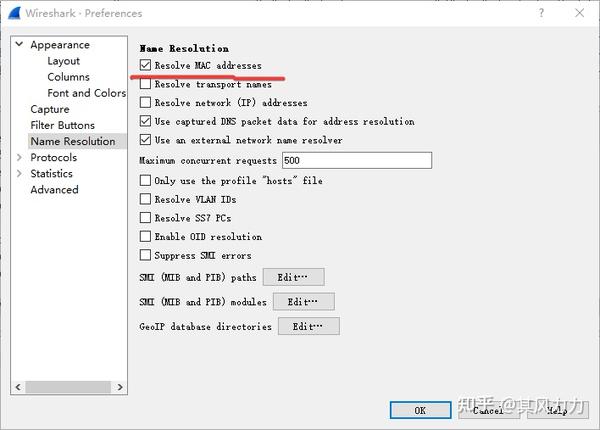Enable Resolve network (IP) addresses
600x430 pixels.
point(145,102)
